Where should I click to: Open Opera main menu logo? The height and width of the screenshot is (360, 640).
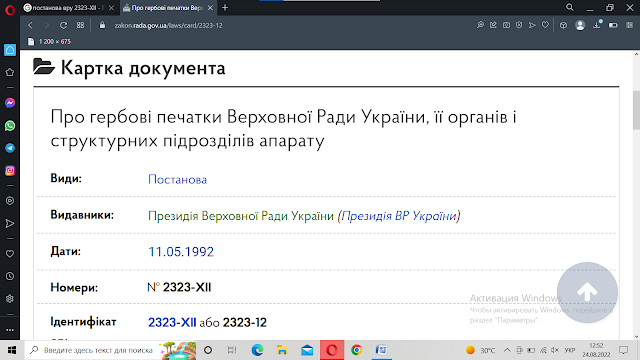click(10, 9)
